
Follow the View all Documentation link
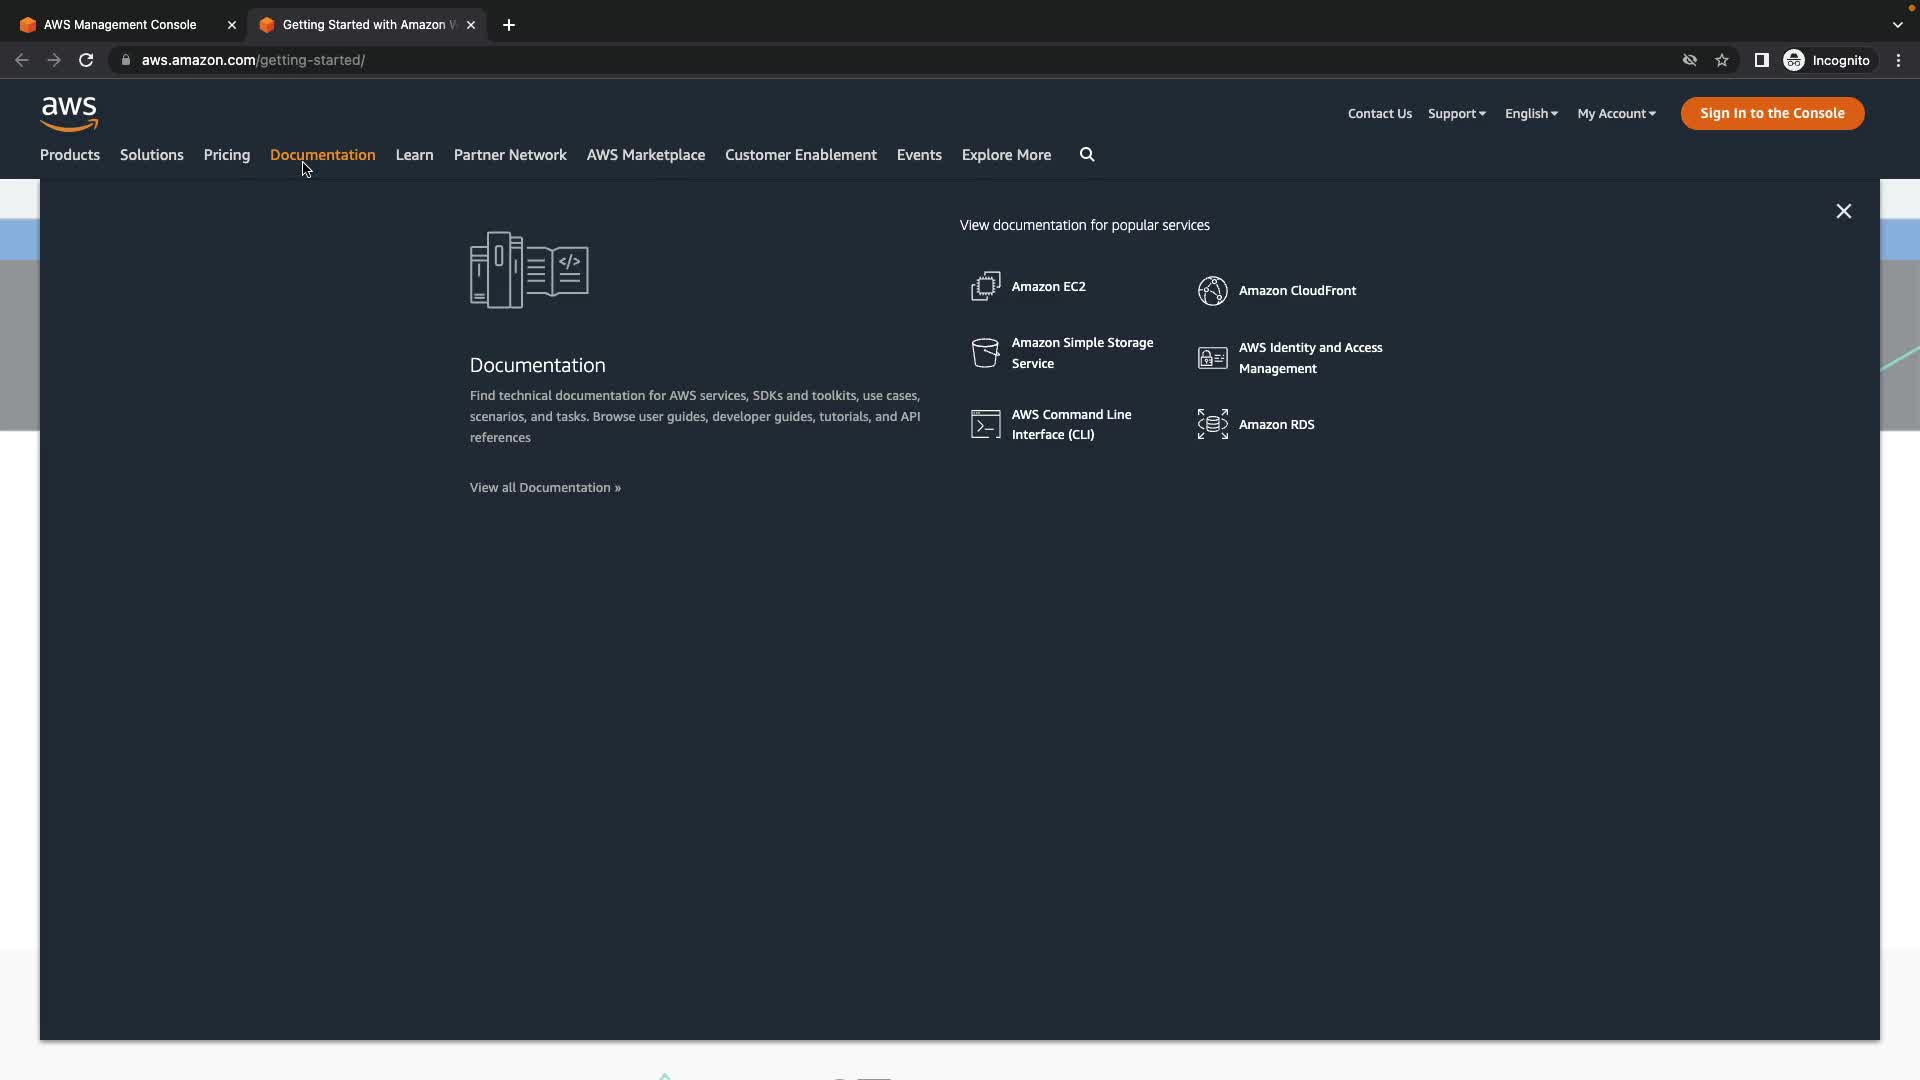tap(545, 488)
